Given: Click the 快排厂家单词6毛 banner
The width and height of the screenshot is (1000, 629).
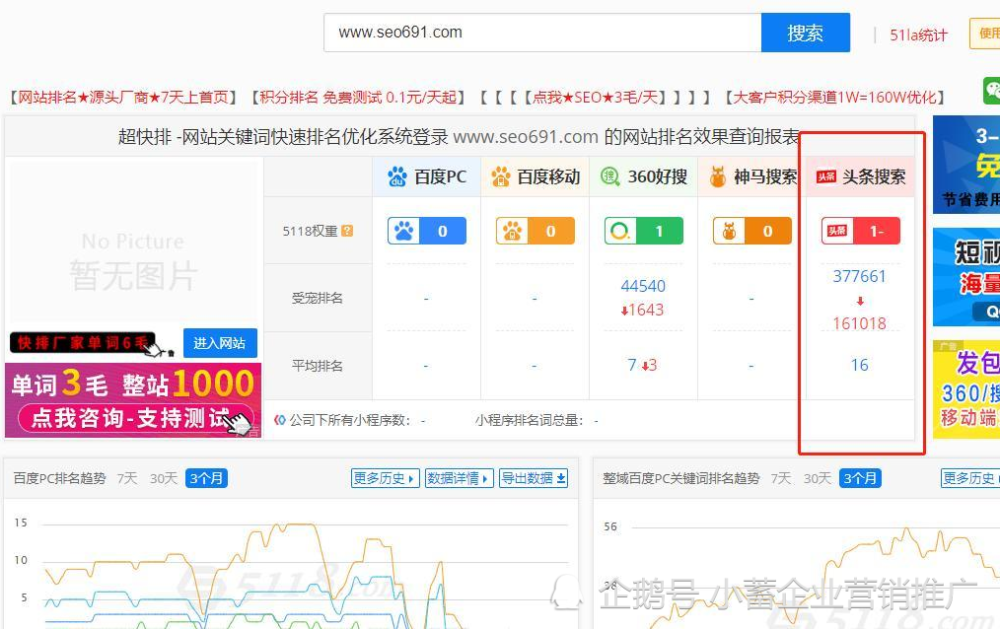Looking at the screenshot, I should 83,343.
